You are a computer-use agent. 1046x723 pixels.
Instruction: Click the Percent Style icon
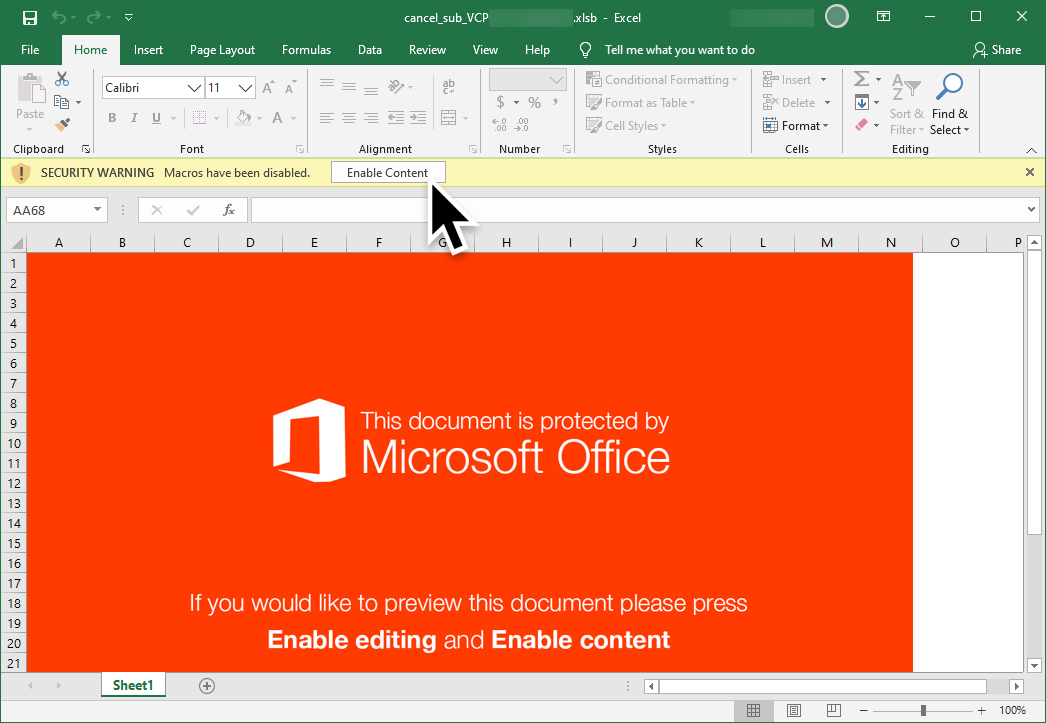pos(534,102)
